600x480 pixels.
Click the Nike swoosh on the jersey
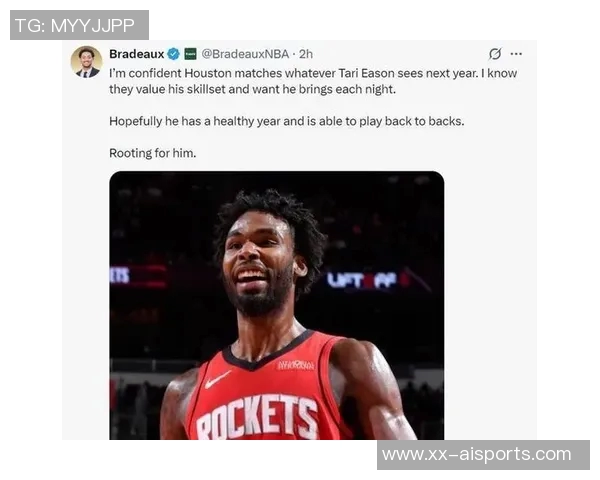click(217, 380)
